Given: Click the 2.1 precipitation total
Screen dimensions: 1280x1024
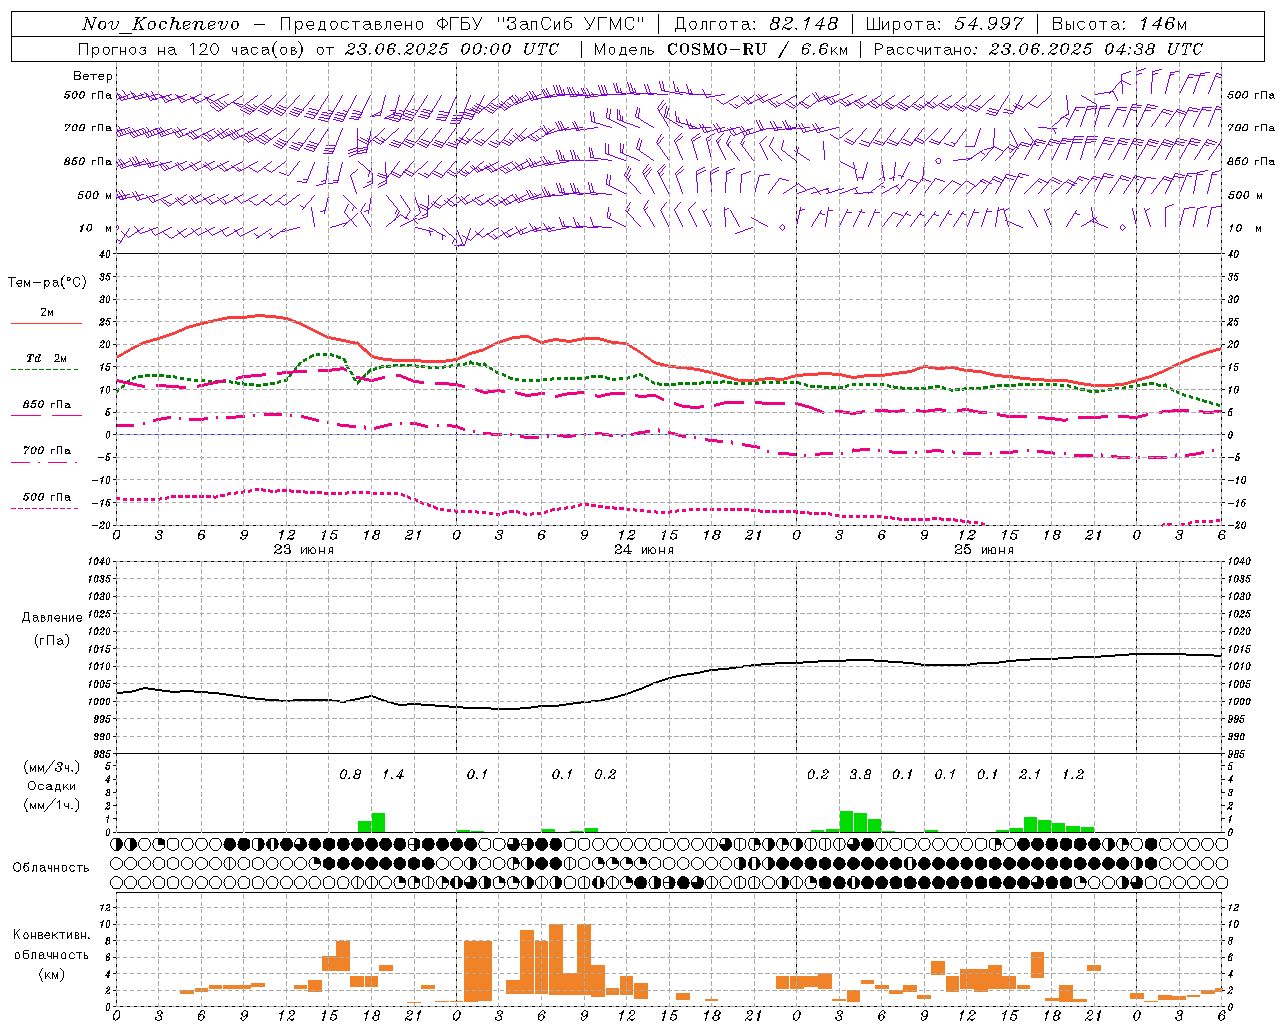Looking at the screenshot, I should [1030, 775].
